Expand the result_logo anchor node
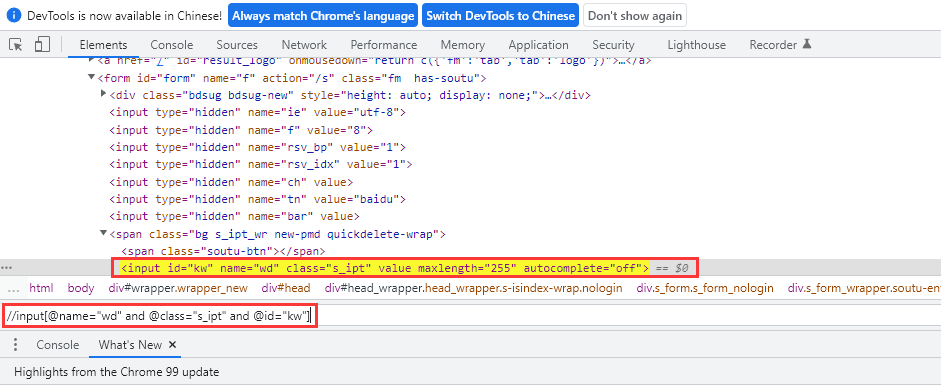The width and height of the screenshot is (941, 390). [92, 60]
